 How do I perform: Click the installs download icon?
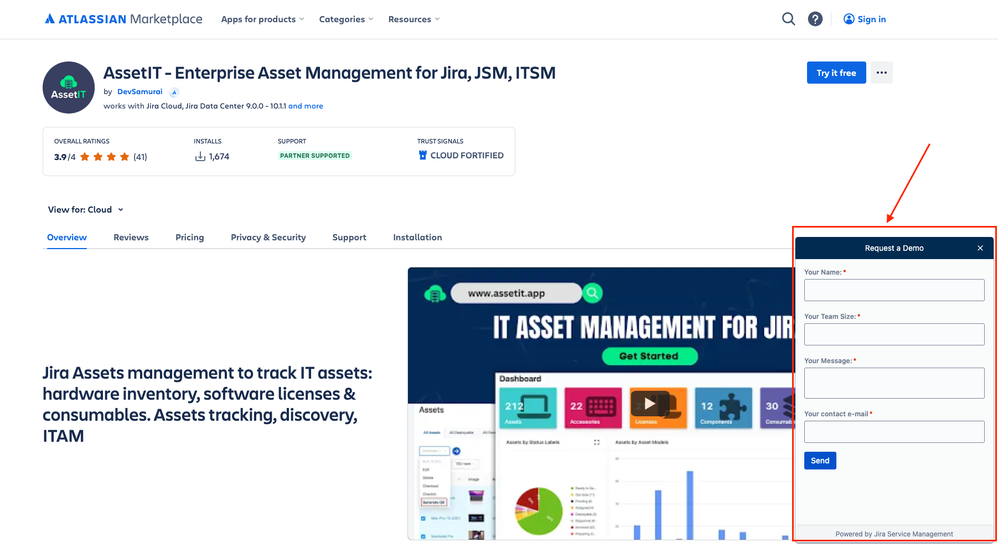tap(200, 157)
